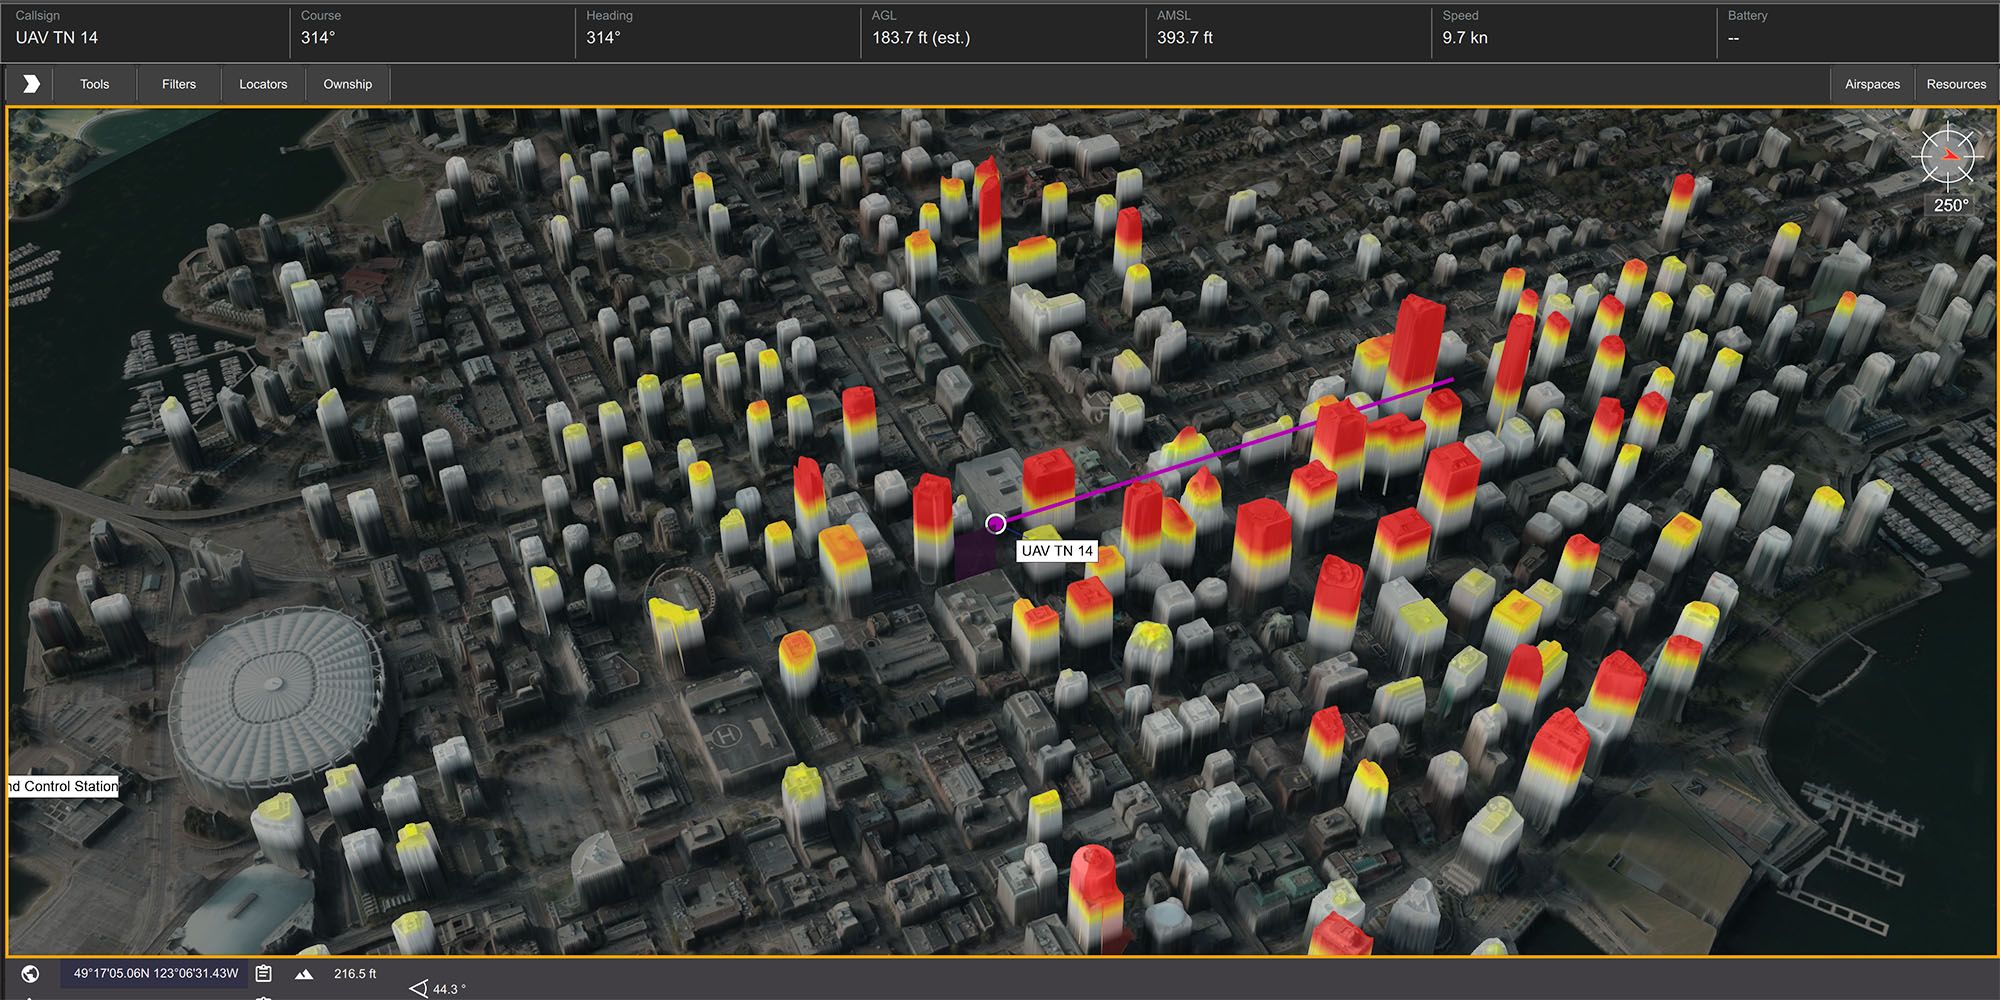The width and height of the screenshot is (2000, 1000).
Task: Click the camera tilt angle icon showing 44.3°
Action: coord(420,988)
